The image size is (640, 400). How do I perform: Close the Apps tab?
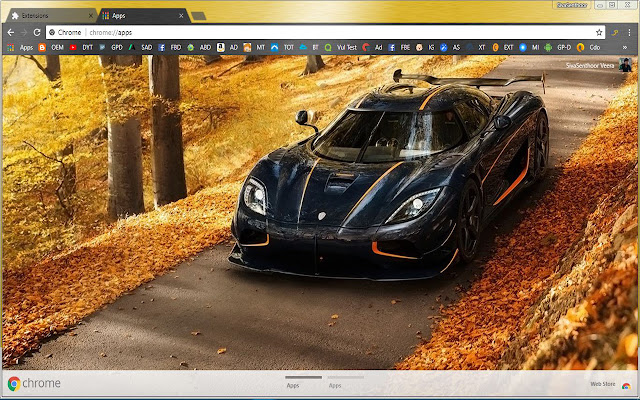[181, 16]
